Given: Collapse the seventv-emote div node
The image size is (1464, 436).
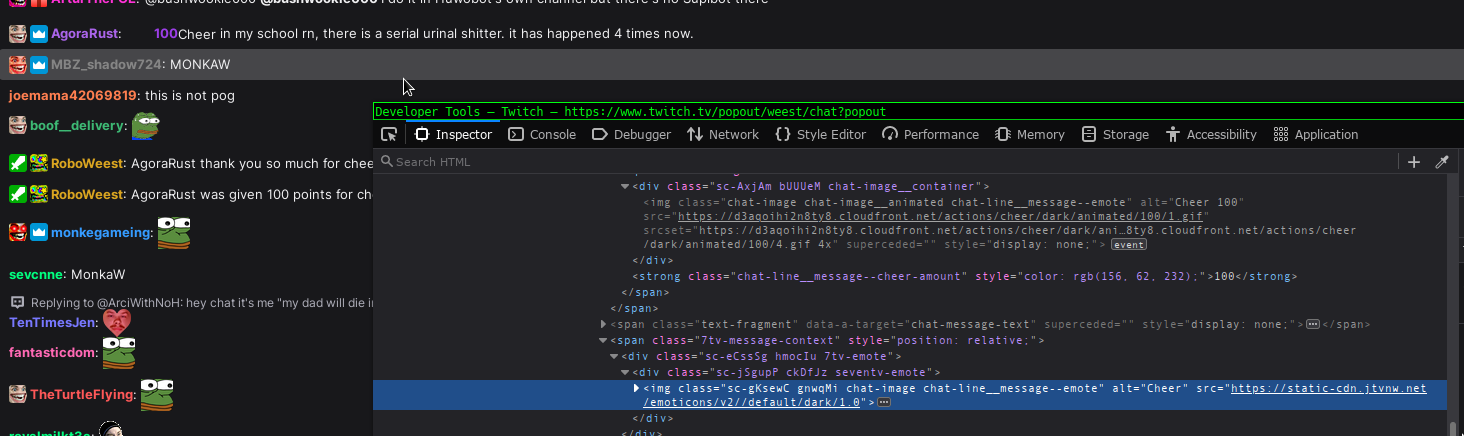Looking at the screenshot, I should click(625, 372).
